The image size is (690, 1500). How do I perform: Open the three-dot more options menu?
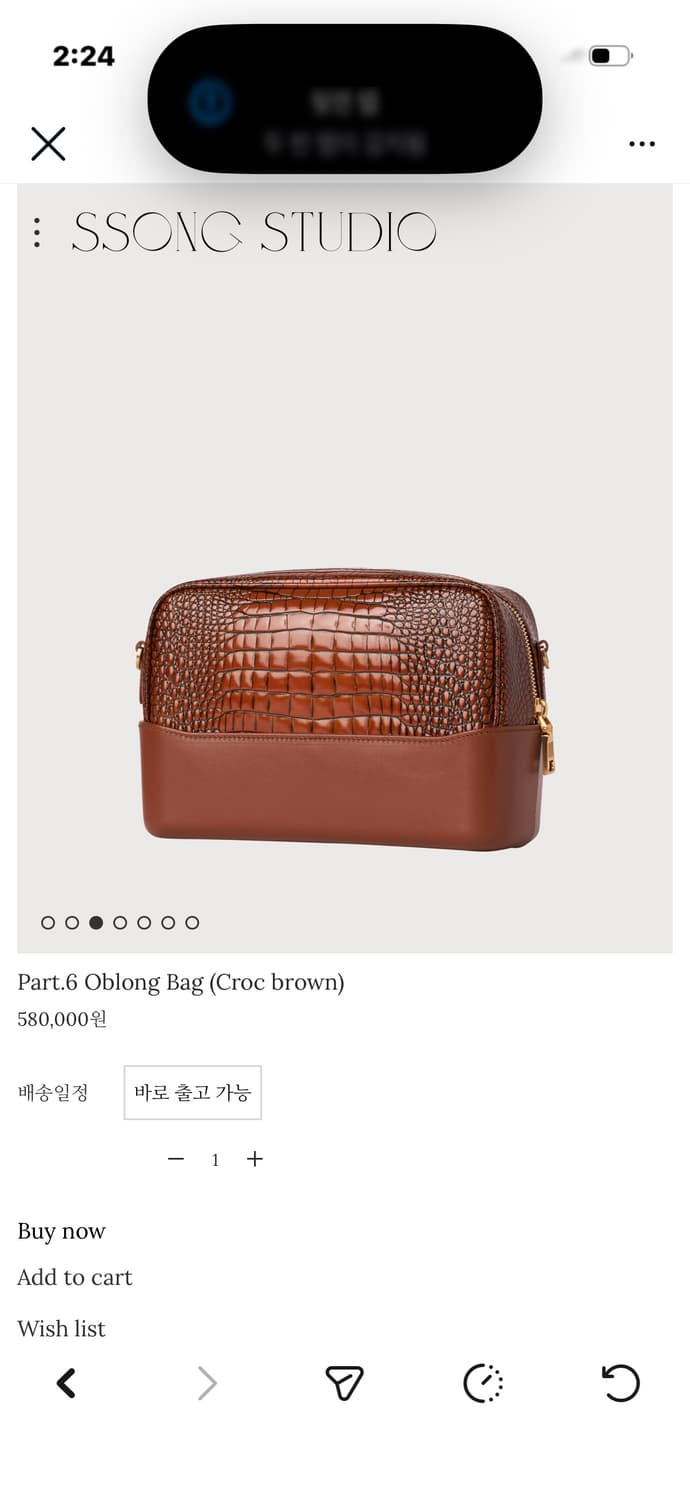pyautogui.click(x=642, y=144)
